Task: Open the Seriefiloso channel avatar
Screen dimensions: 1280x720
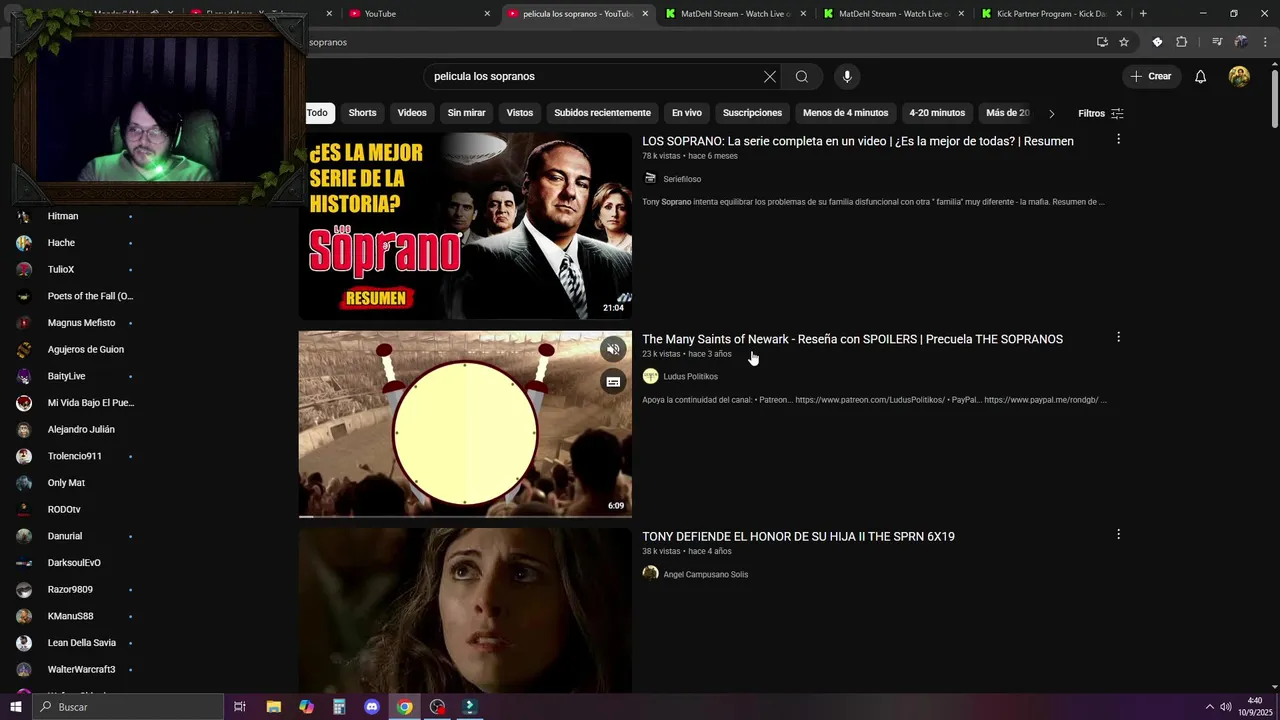Action: 650,179
